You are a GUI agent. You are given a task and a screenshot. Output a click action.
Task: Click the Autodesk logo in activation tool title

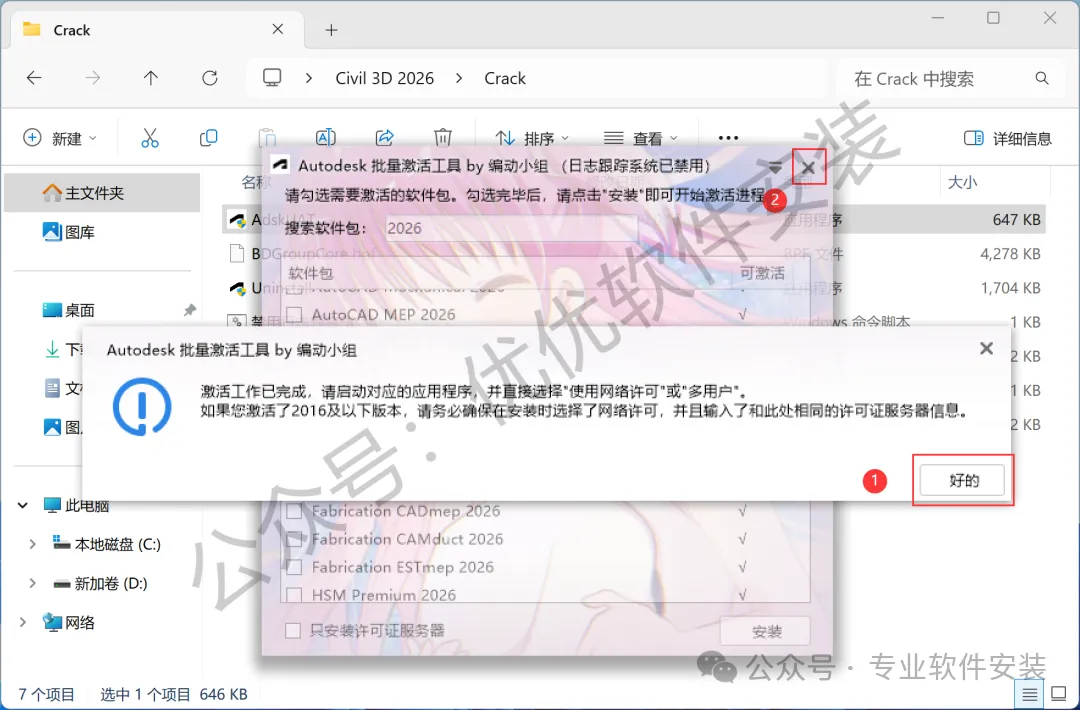(280, 165)
